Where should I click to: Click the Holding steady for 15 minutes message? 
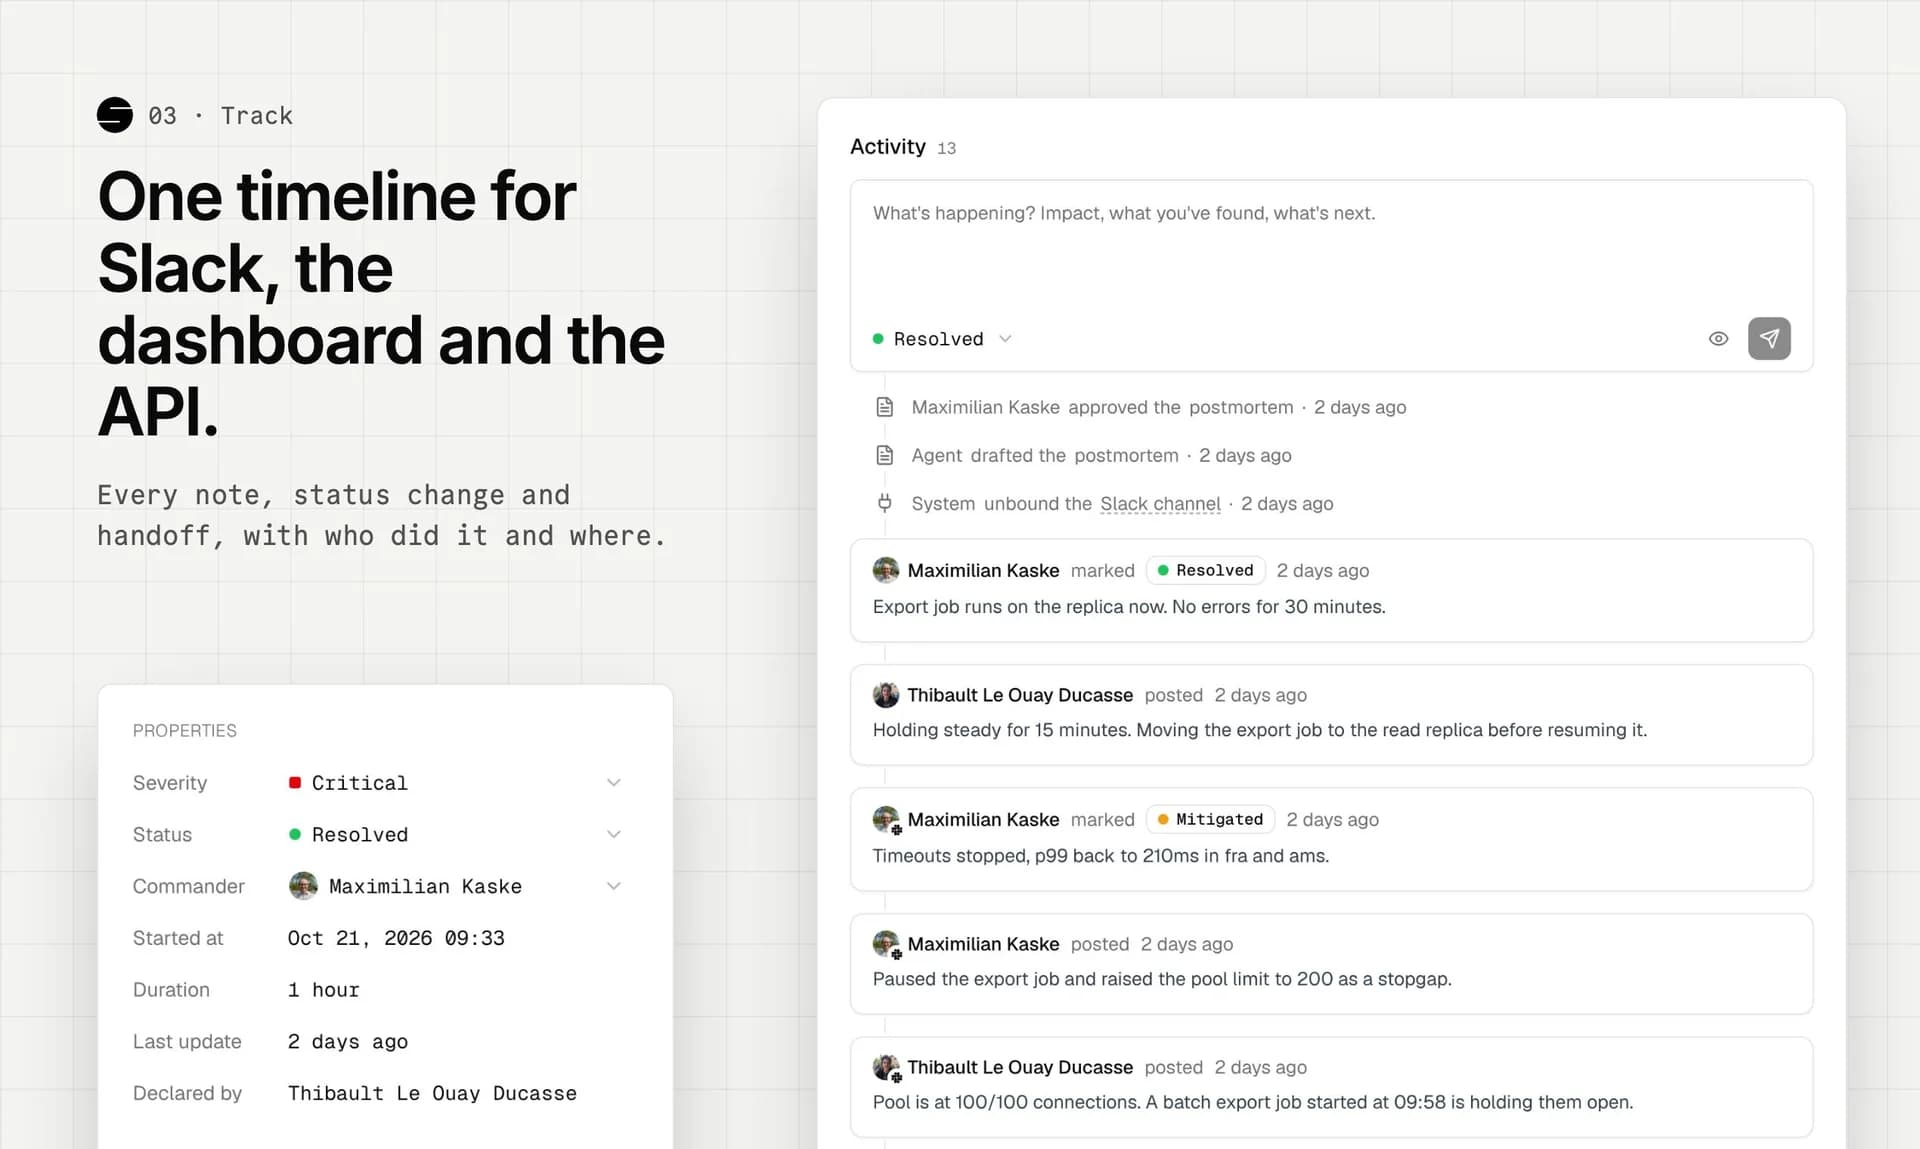(1259, 730)
